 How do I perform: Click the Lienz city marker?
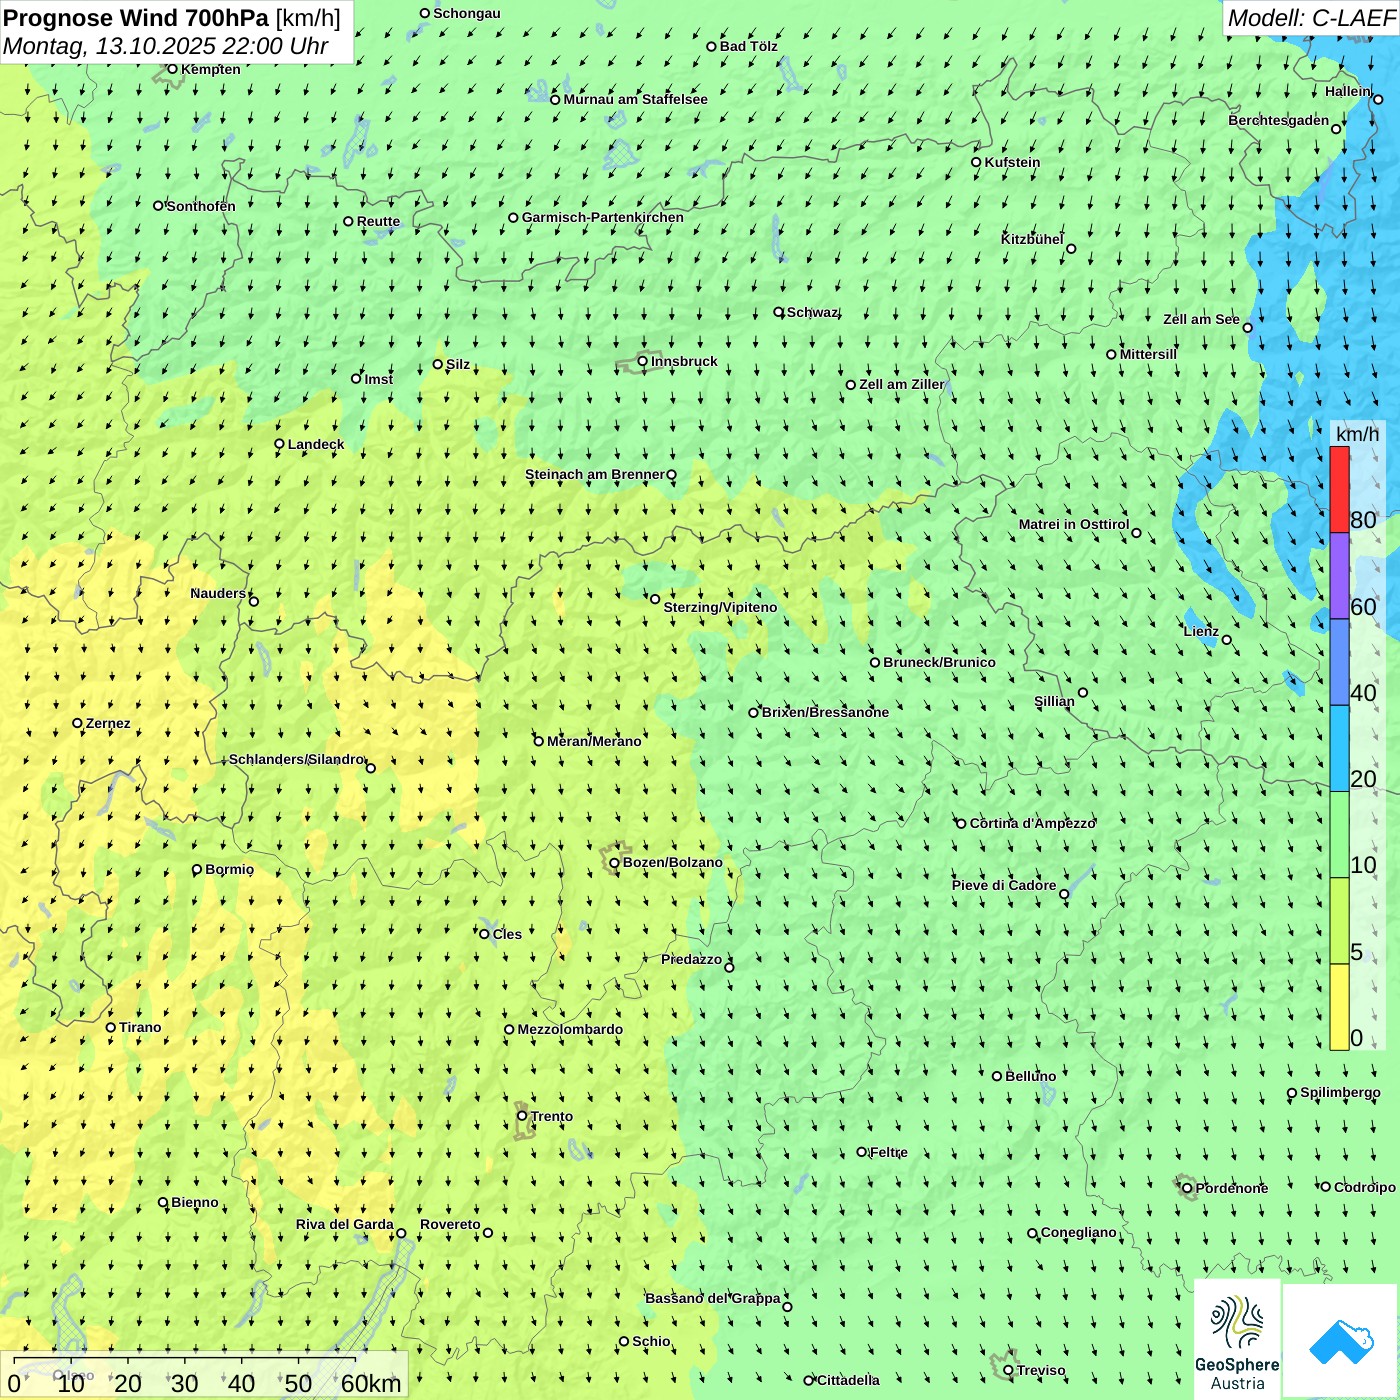pos(1227,640)
